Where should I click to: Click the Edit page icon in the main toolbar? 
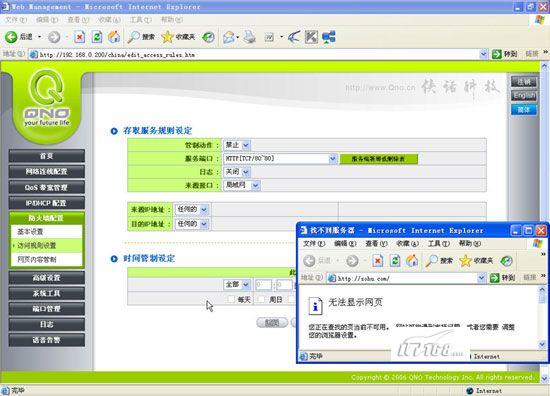click(x=269, y=37)
